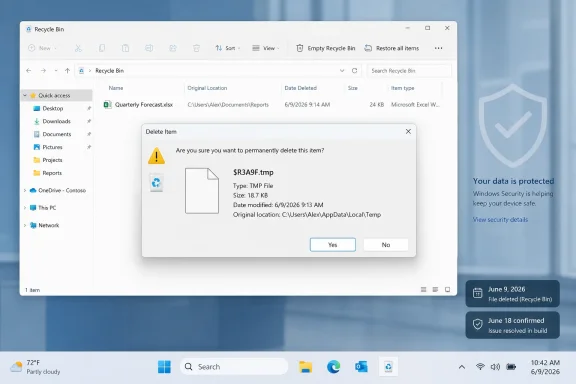This screenshot has width=576, height=384.
Task: Open Pictures in the navigation pane
Action: (52, 147)
